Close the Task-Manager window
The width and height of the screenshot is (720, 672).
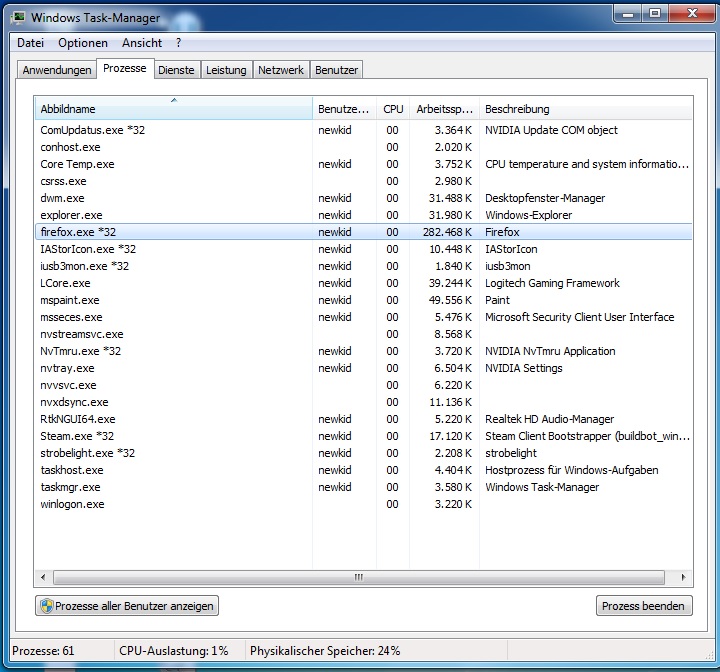pyautogui.click(x=692, y=14)
